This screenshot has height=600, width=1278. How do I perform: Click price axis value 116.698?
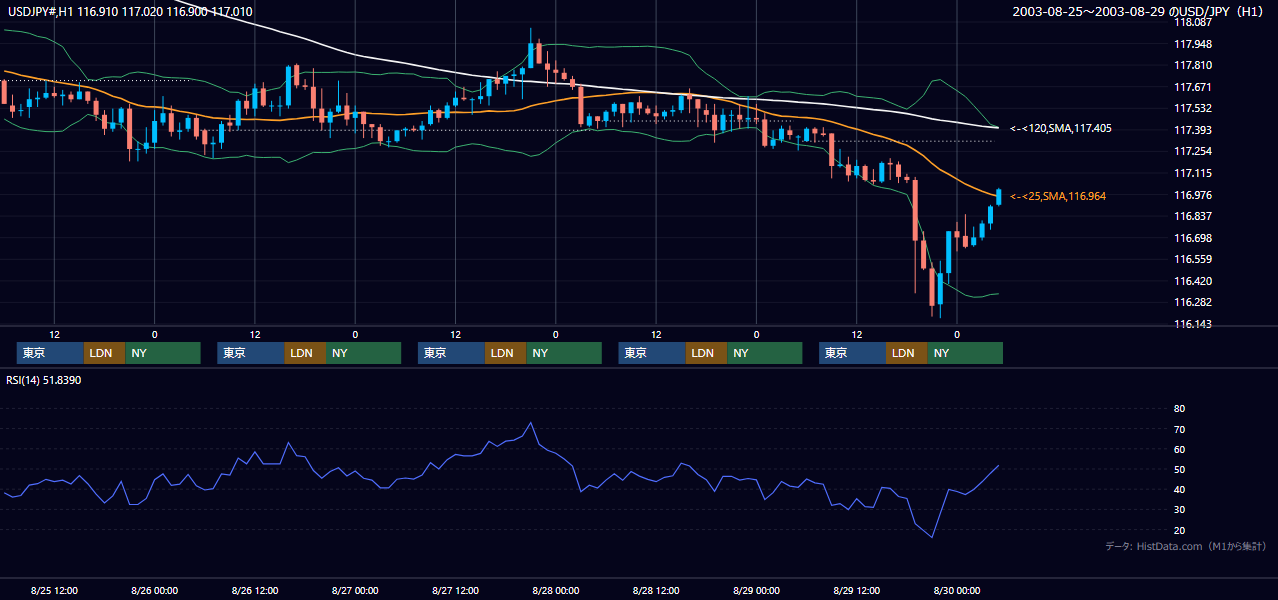coord(1193,238)
